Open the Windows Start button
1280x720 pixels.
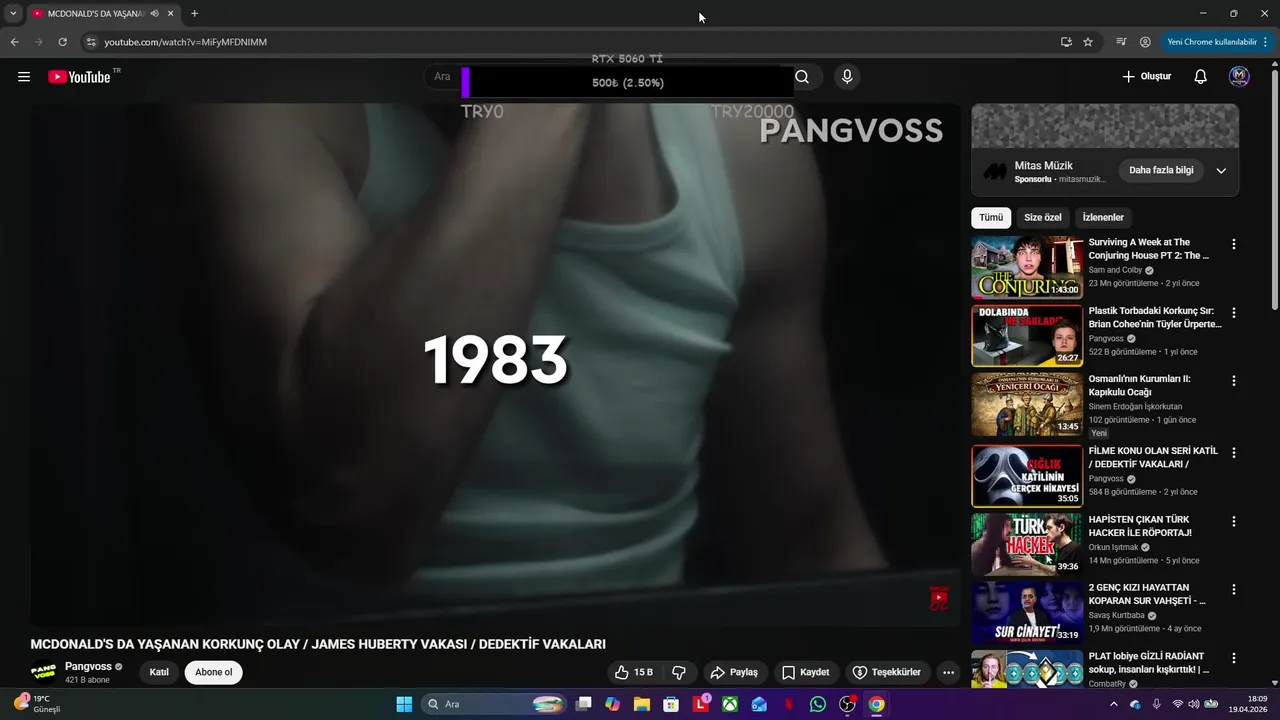pyautogui.click(x=404, y=704)
